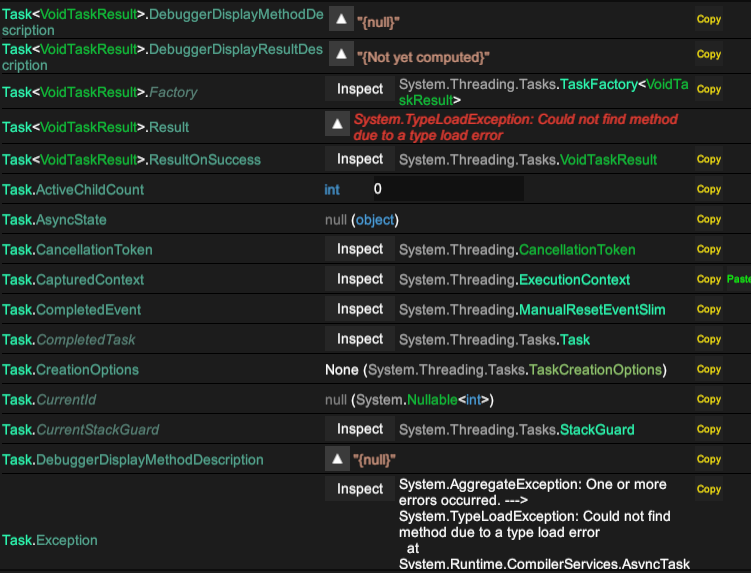Copy the Task.AsyncState value

point(708,219)
